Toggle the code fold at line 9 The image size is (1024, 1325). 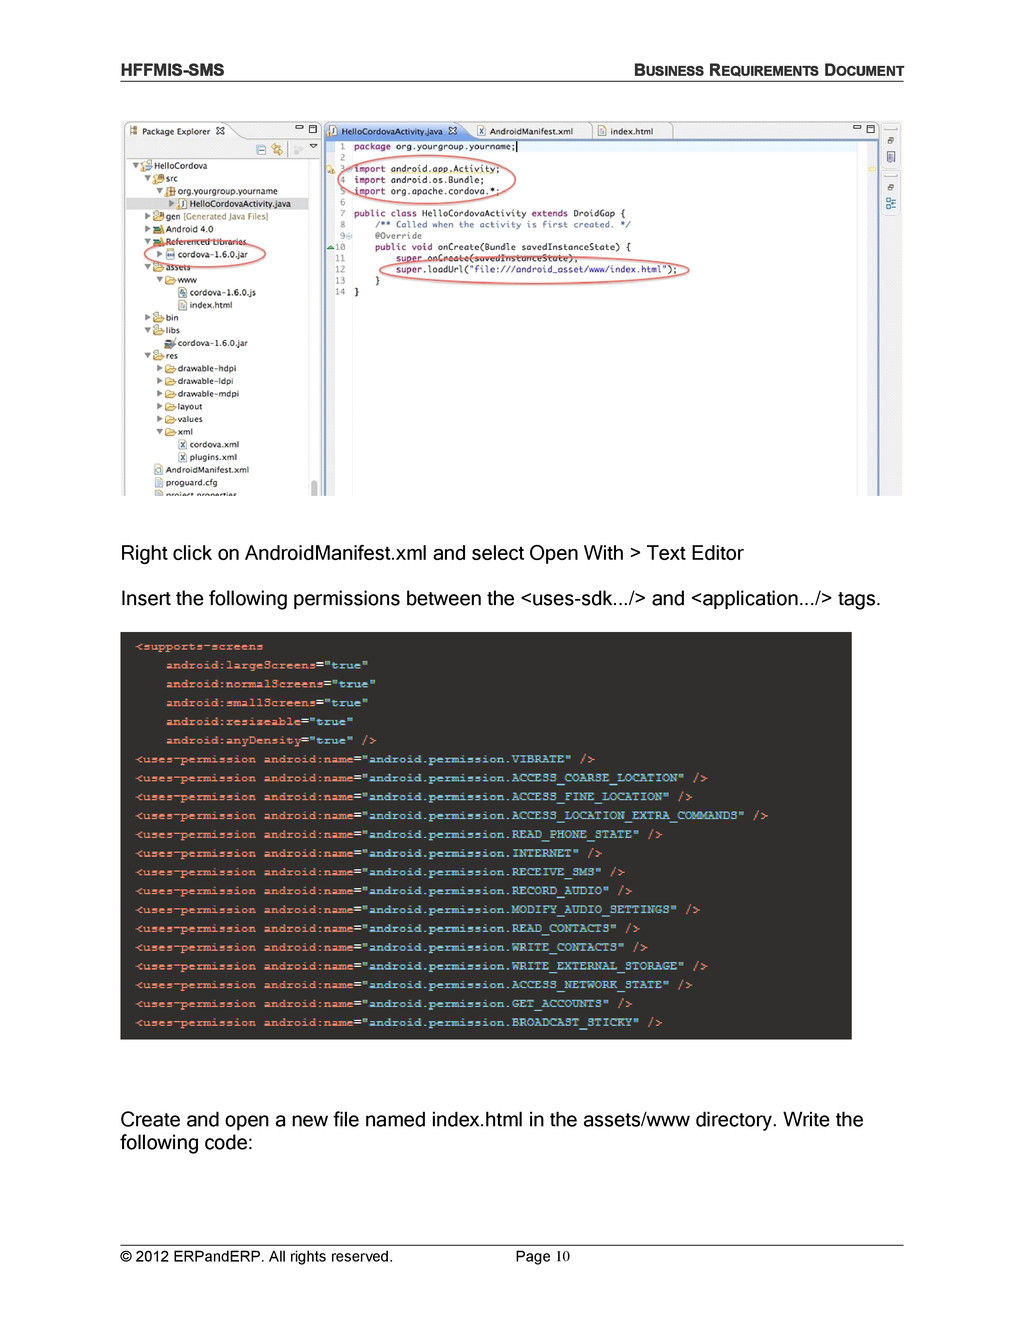pyautogui.click(x=348, y=236)
